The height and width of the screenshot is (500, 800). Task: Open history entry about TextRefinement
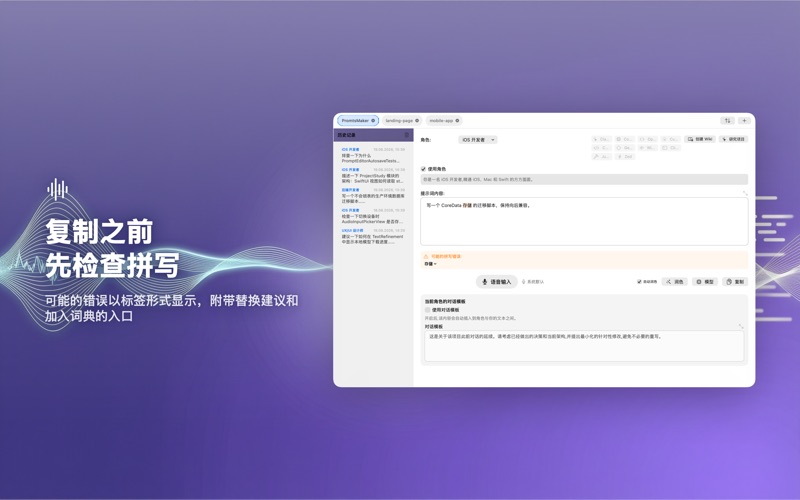[x=373, y=237]
